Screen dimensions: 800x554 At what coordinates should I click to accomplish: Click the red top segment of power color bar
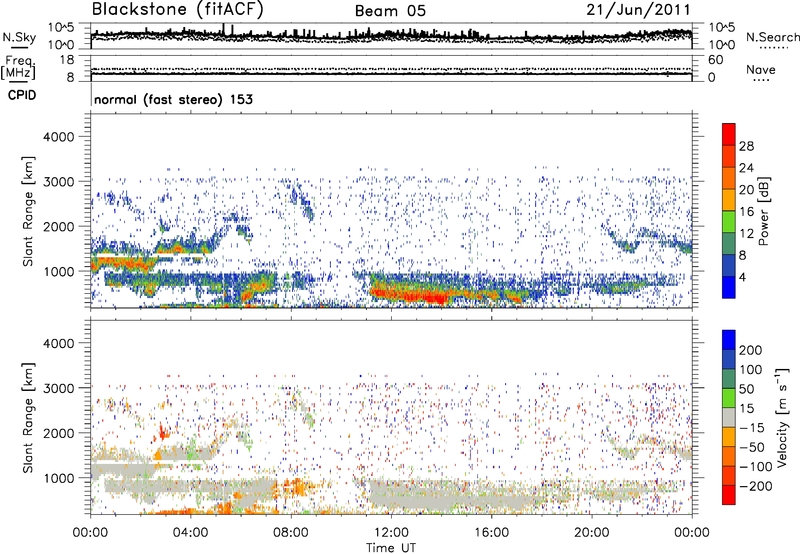(x=729, y=135)
